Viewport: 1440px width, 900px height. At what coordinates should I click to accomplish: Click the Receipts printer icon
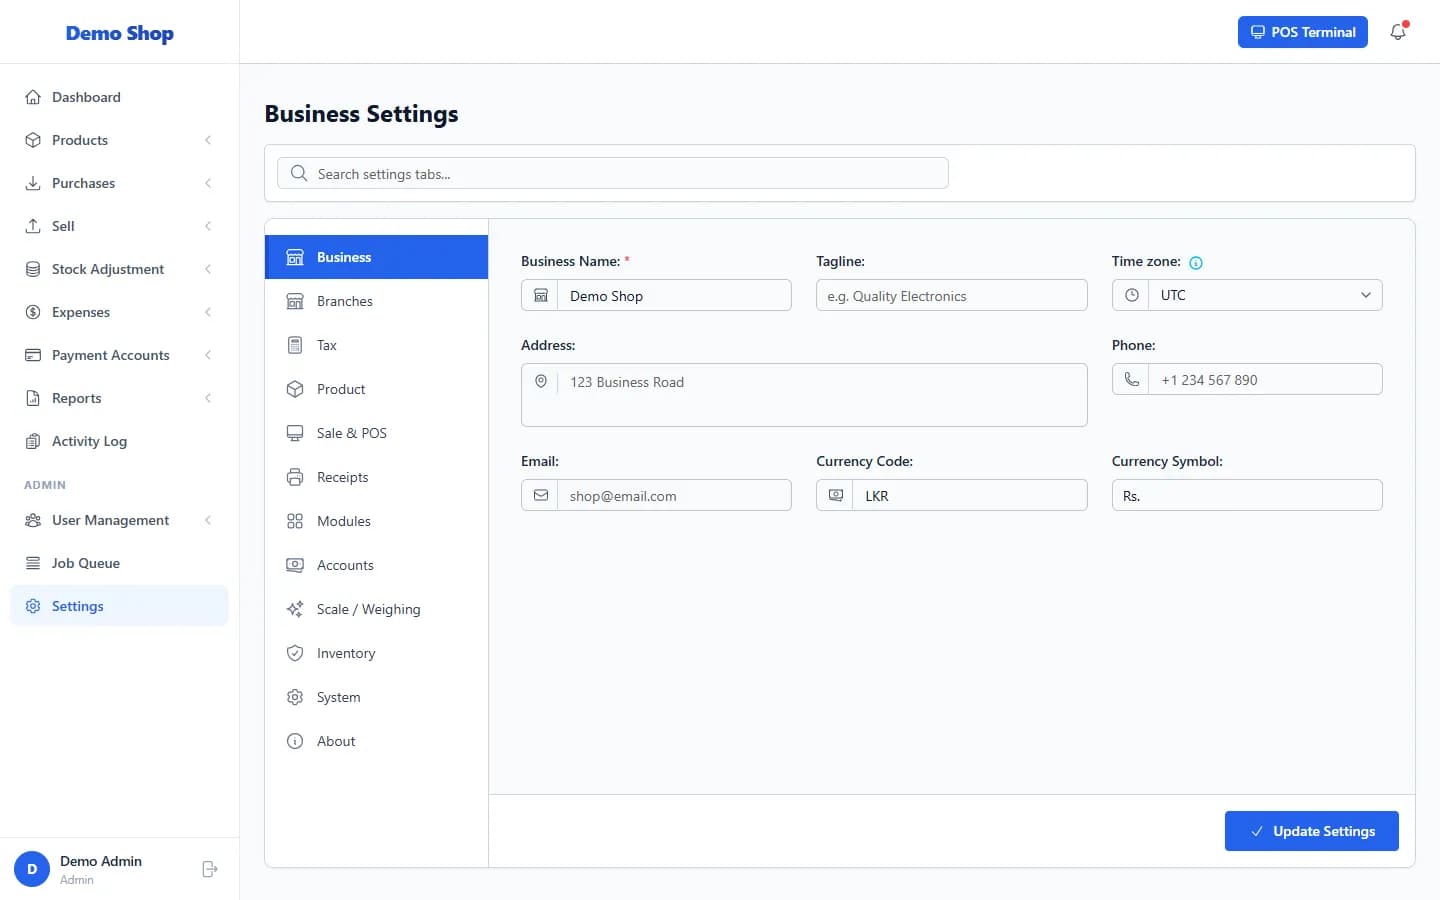tap(295, 477)
